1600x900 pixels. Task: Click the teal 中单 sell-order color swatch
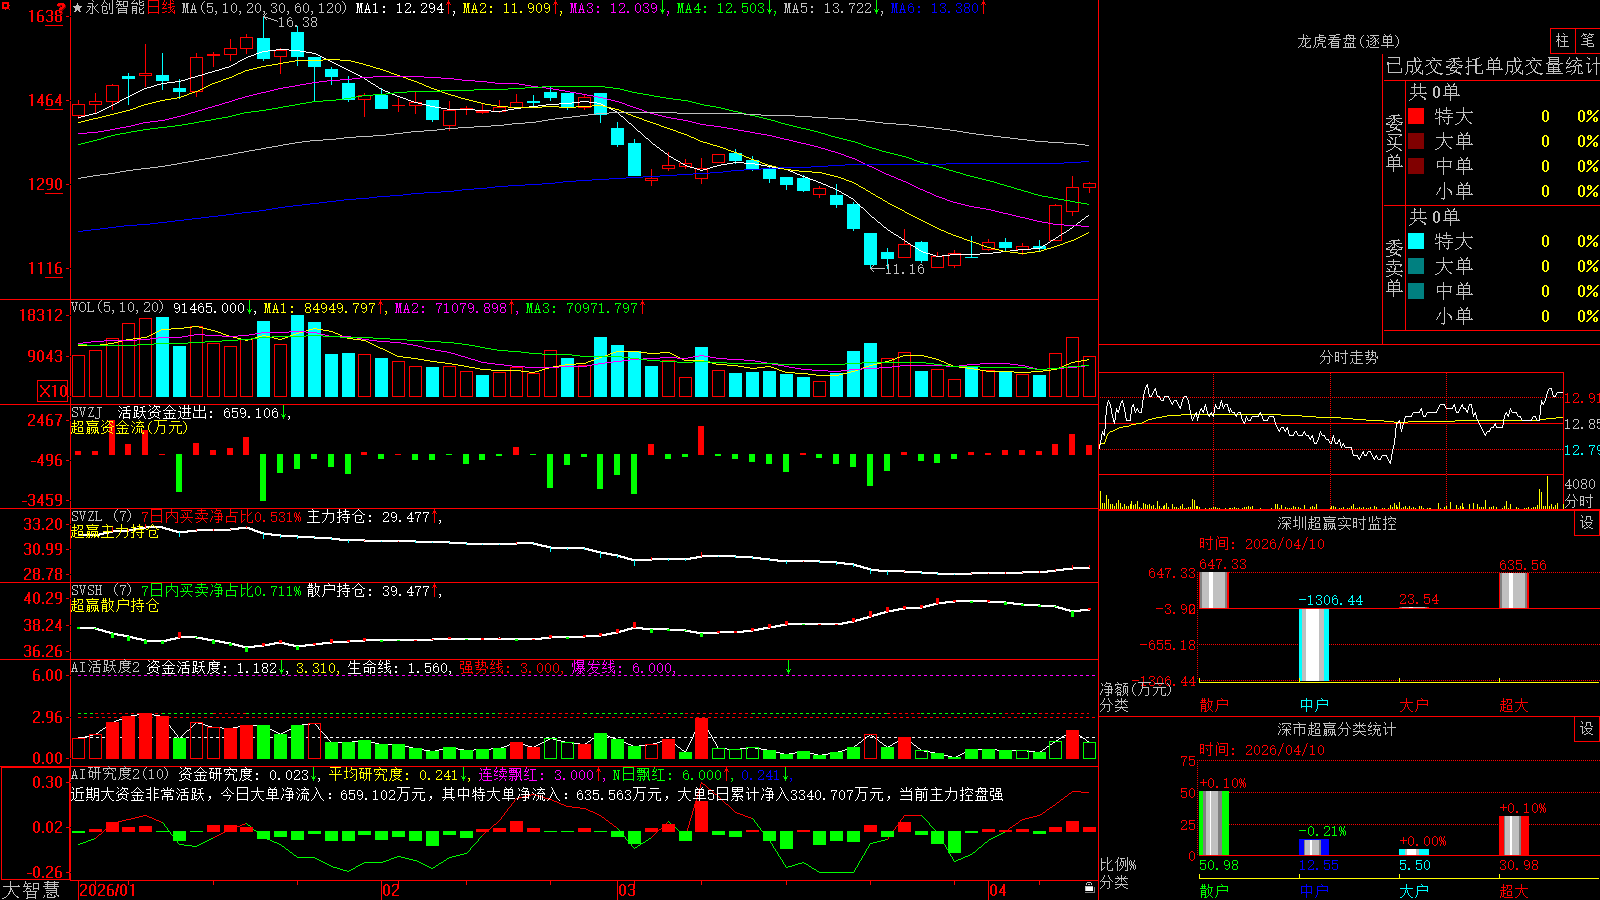click(1416, 290)
